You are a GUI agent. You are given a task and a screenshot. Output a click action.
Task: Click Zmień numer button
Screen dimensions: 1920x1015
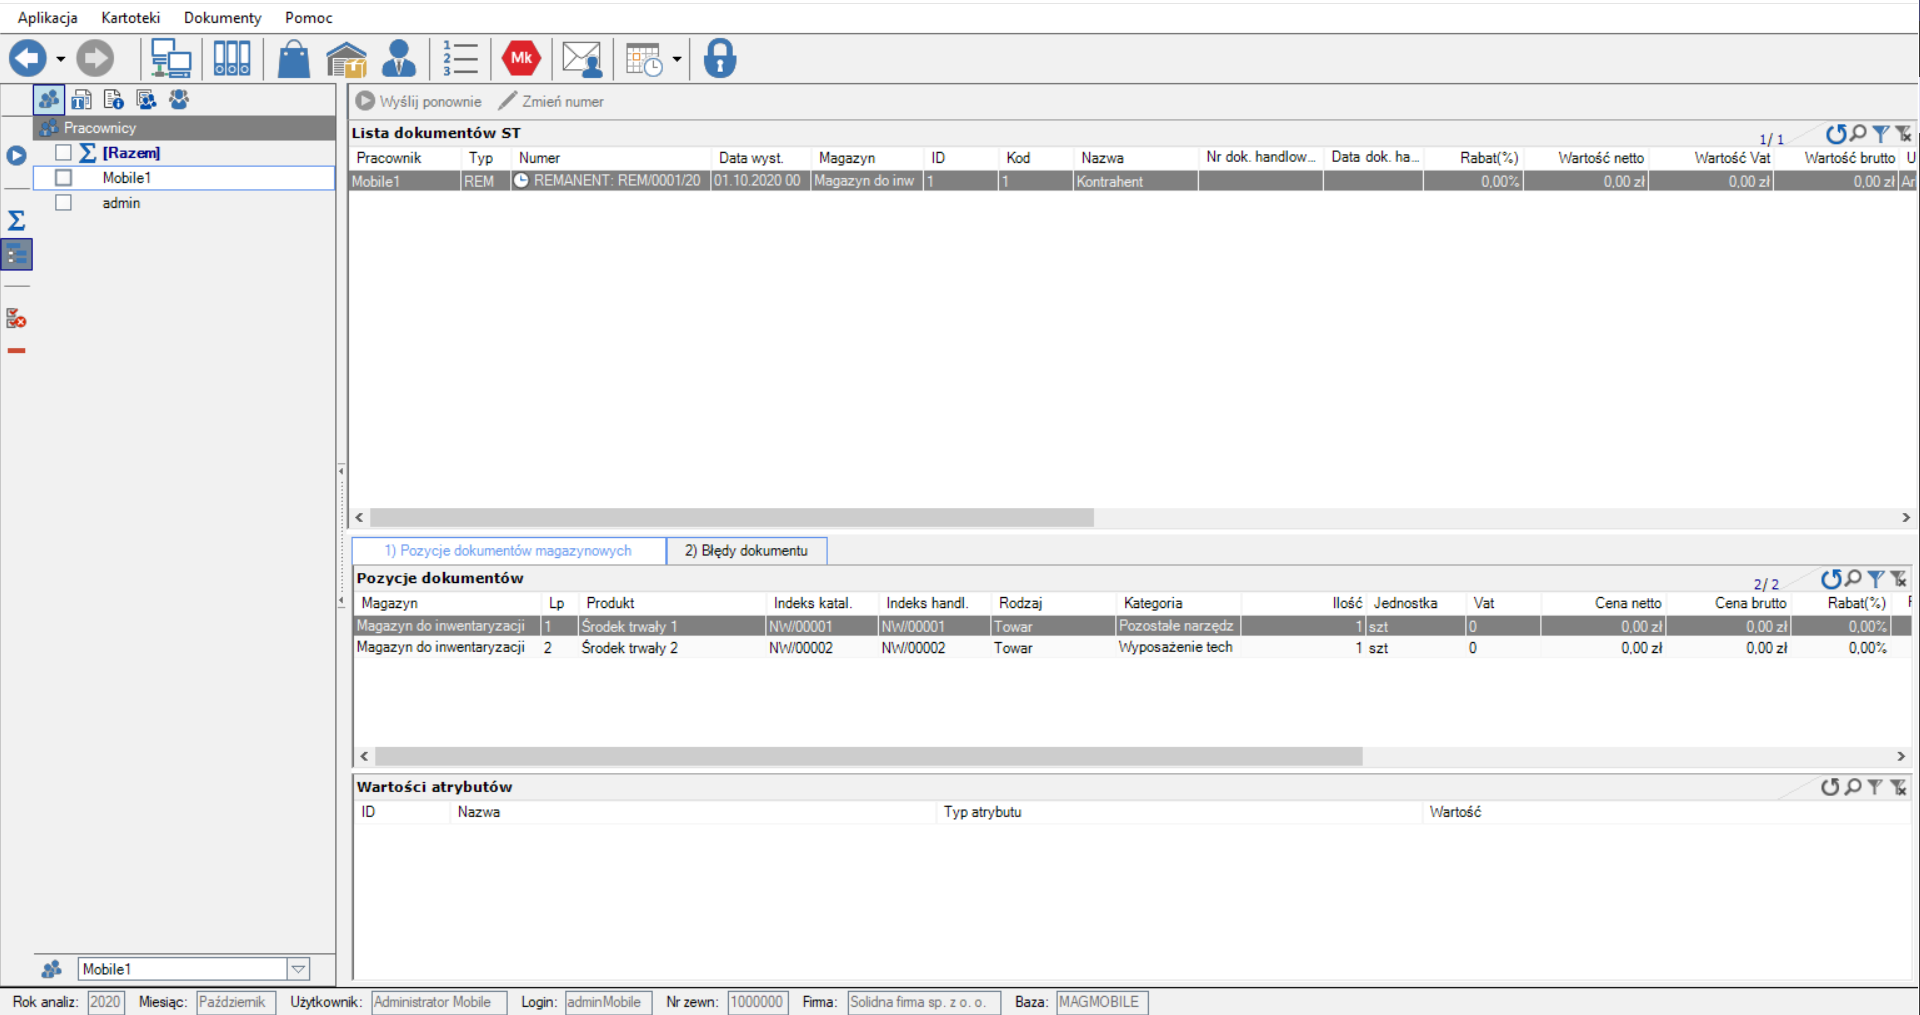point(551,101)
